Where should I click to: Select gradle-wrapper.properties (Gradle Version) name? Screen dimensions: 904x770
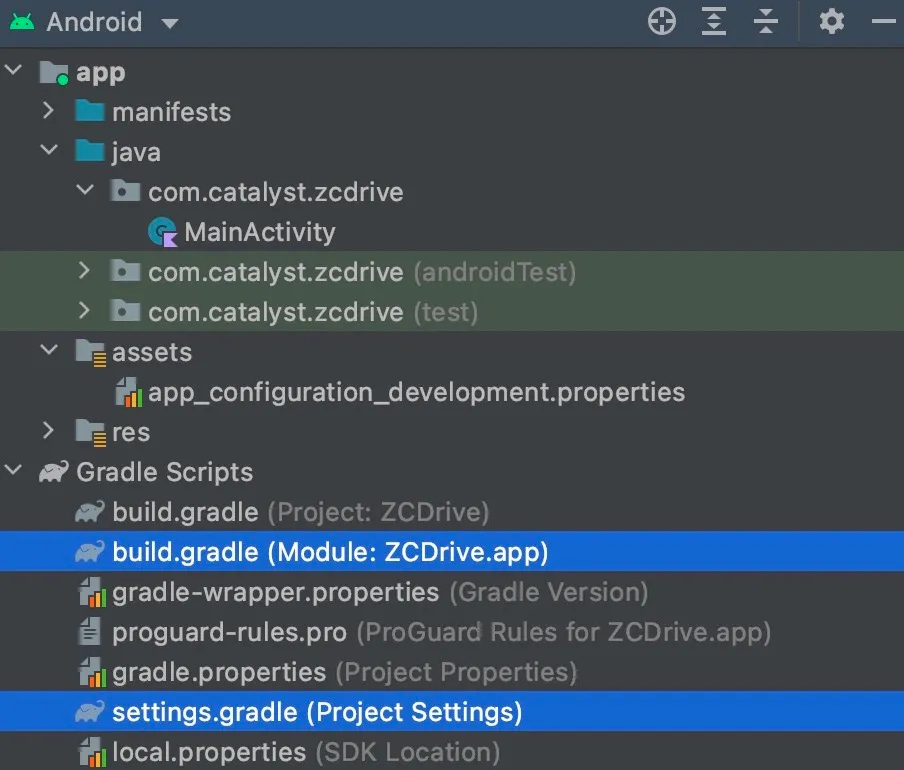click(380, 592)
